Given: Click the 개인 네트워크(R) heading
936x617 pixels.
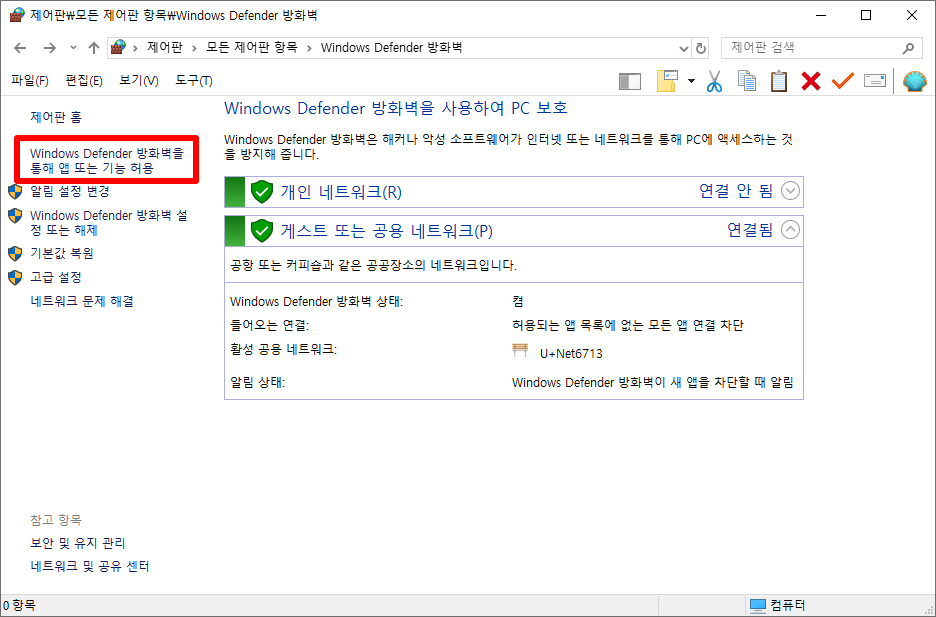Looking at the screenshot, I should coord(341,192).
